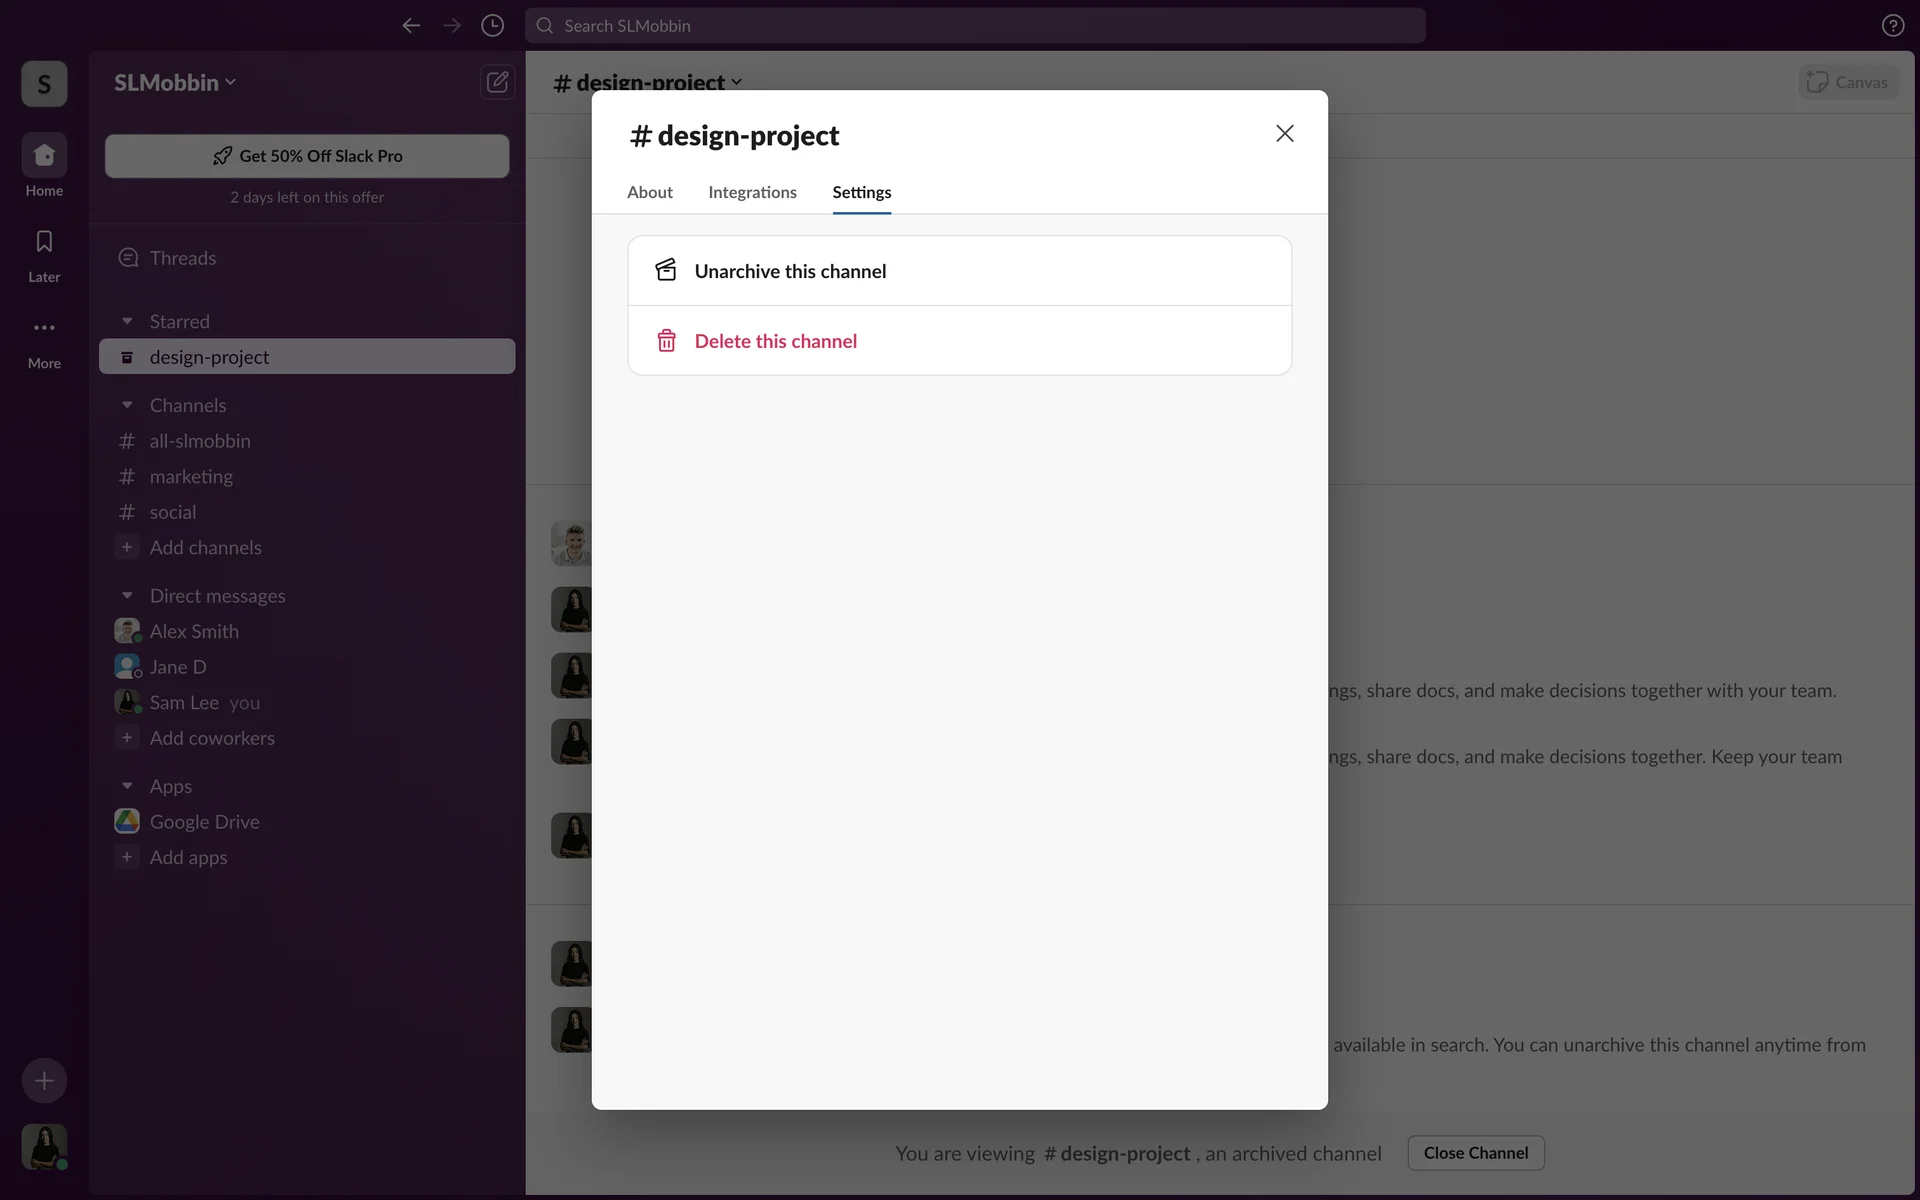Switch to the About tab

[x=649, y=192]
